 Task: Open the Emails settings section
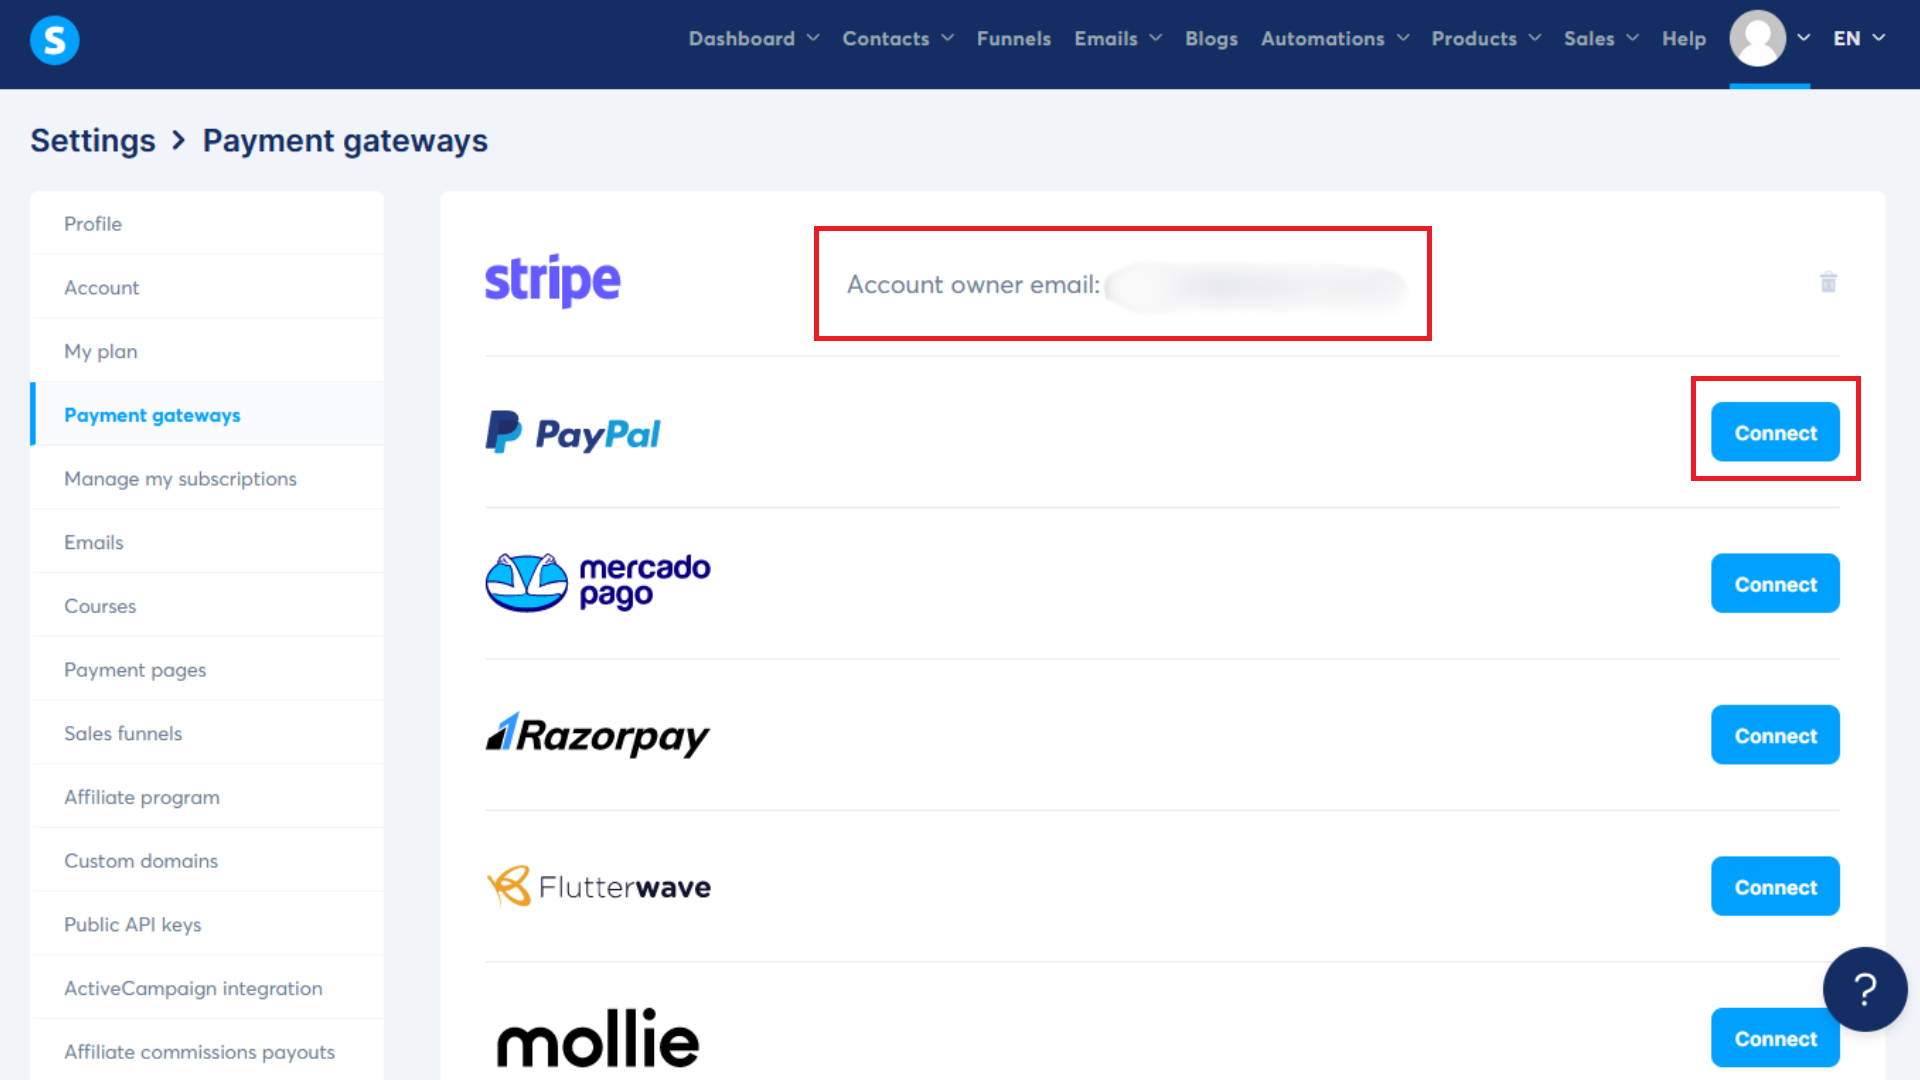coord(94,542)
